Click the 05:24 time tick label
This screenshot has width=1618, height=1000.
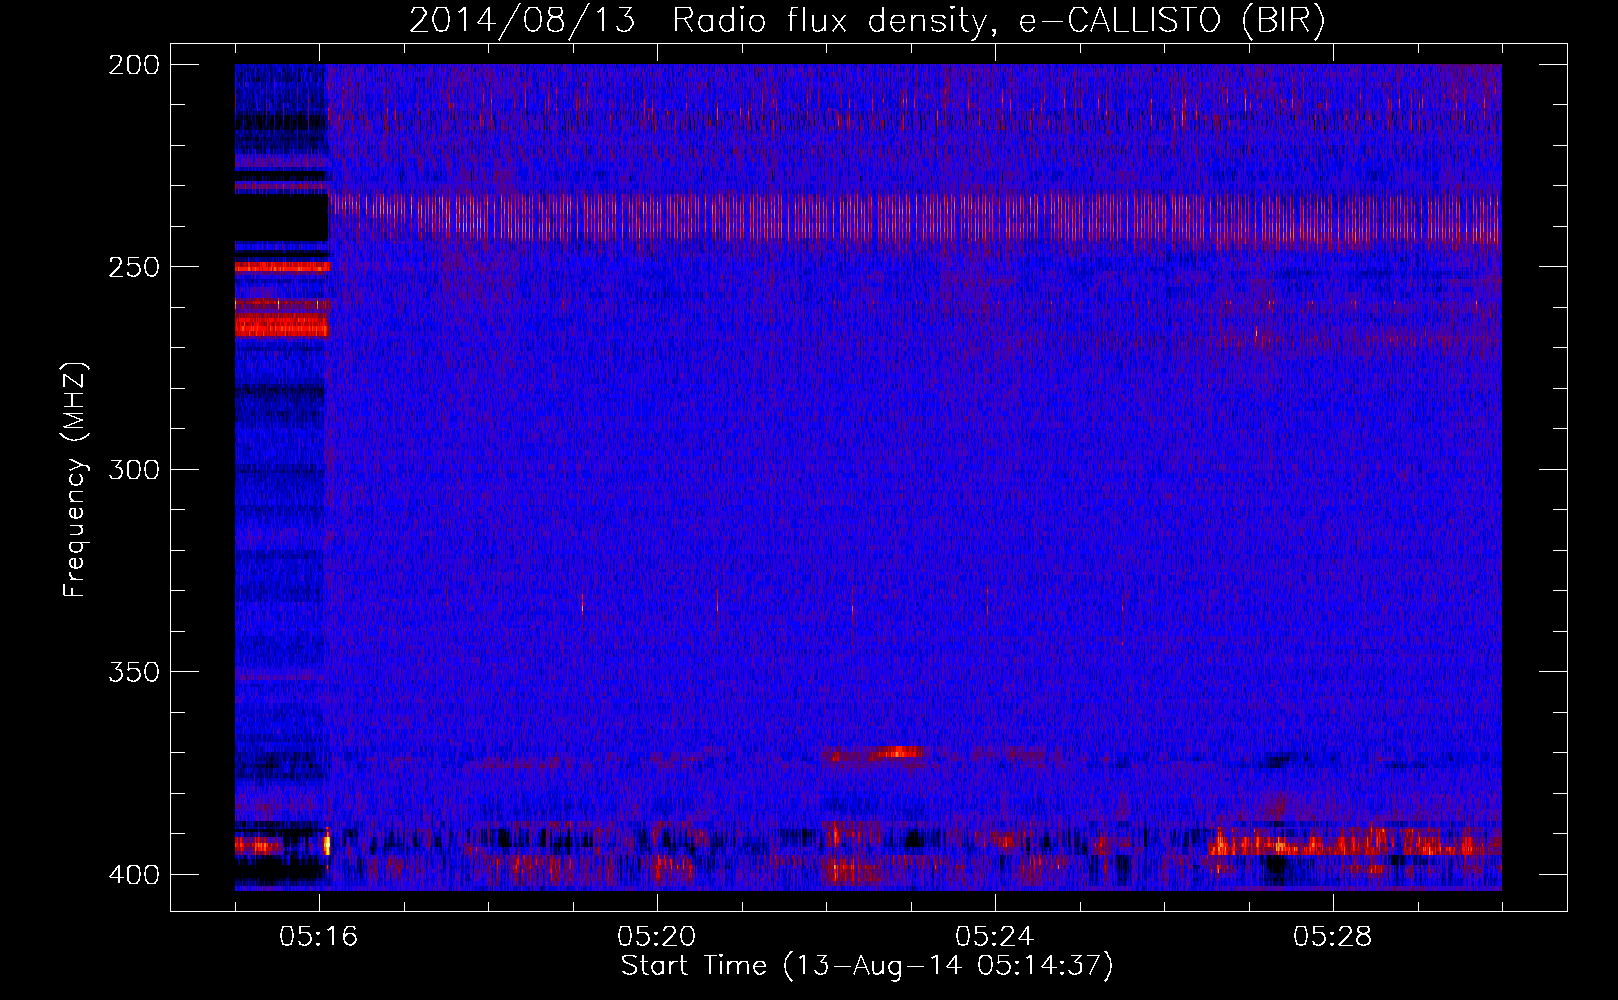995,937
